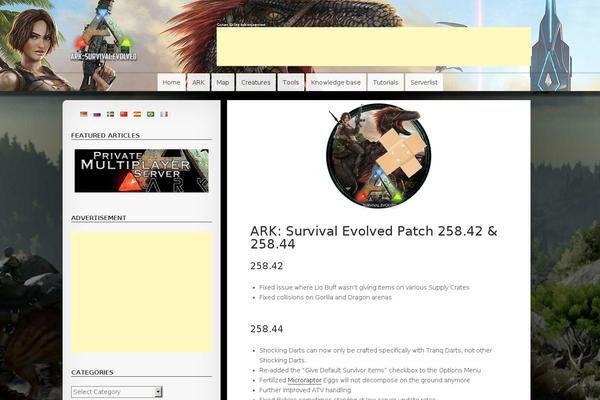Open the Select Category dropdown
This screenshot has height=400, width=600.
[x=117, y=392]
